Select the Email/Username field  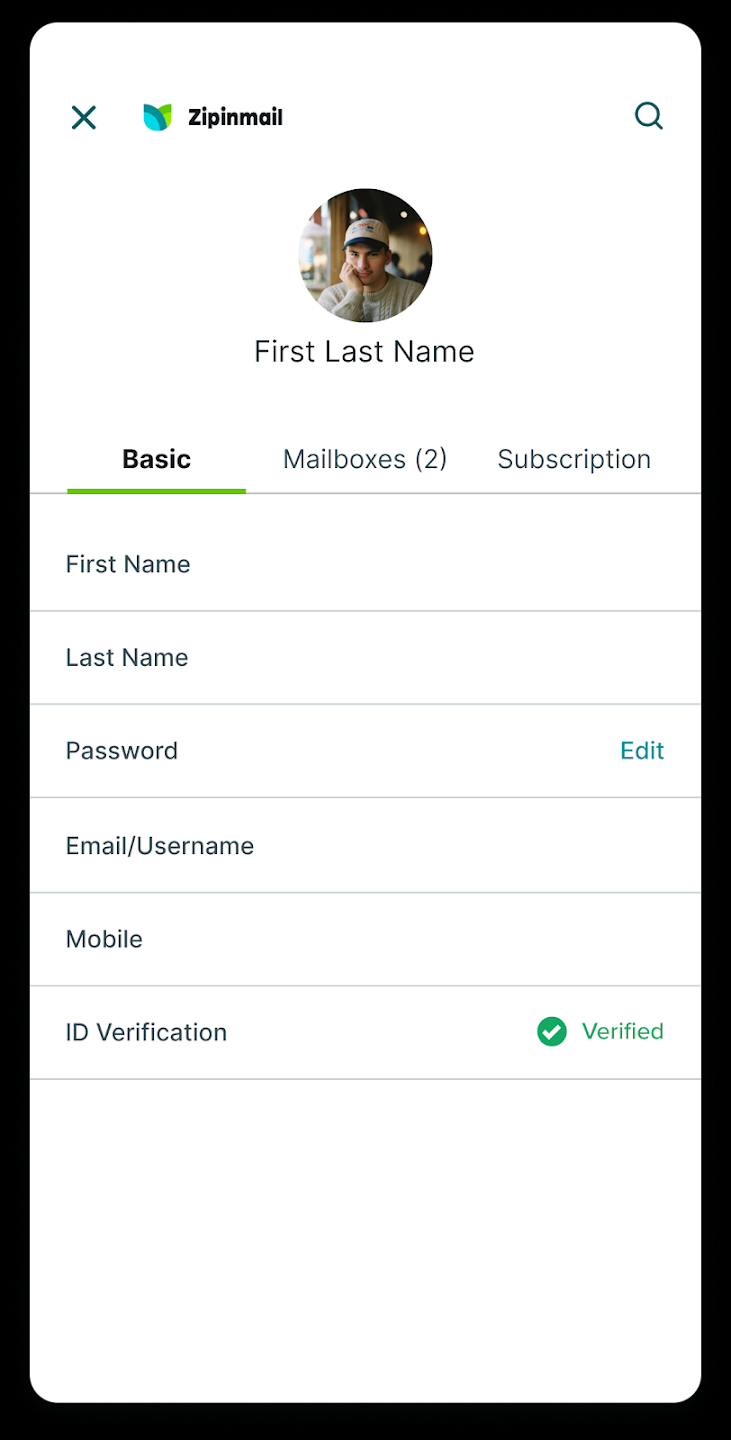coord(365,846)
